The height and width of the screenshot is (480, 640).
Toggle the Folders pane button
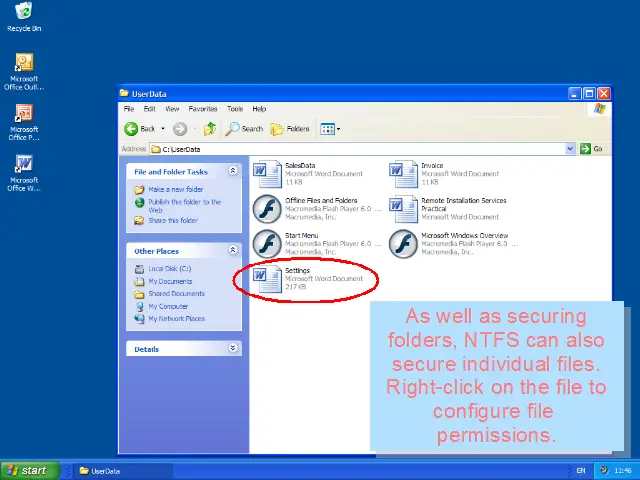click(x=291, y=129)
